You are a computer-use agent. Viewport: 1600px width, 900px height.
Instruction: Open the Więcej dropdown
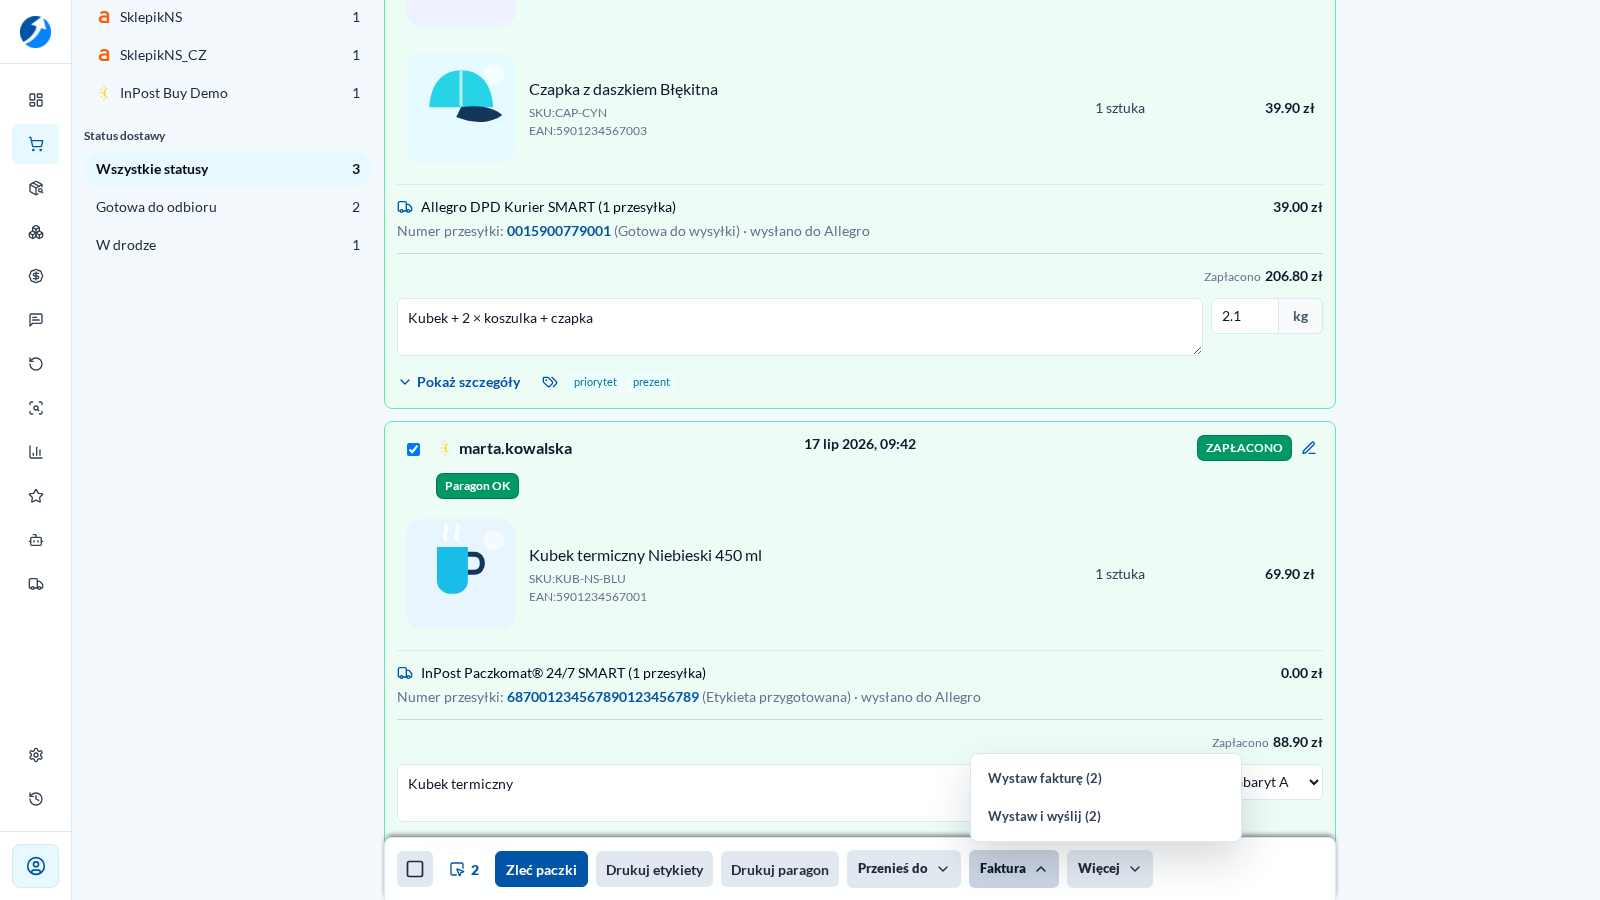click(1110, 869)
